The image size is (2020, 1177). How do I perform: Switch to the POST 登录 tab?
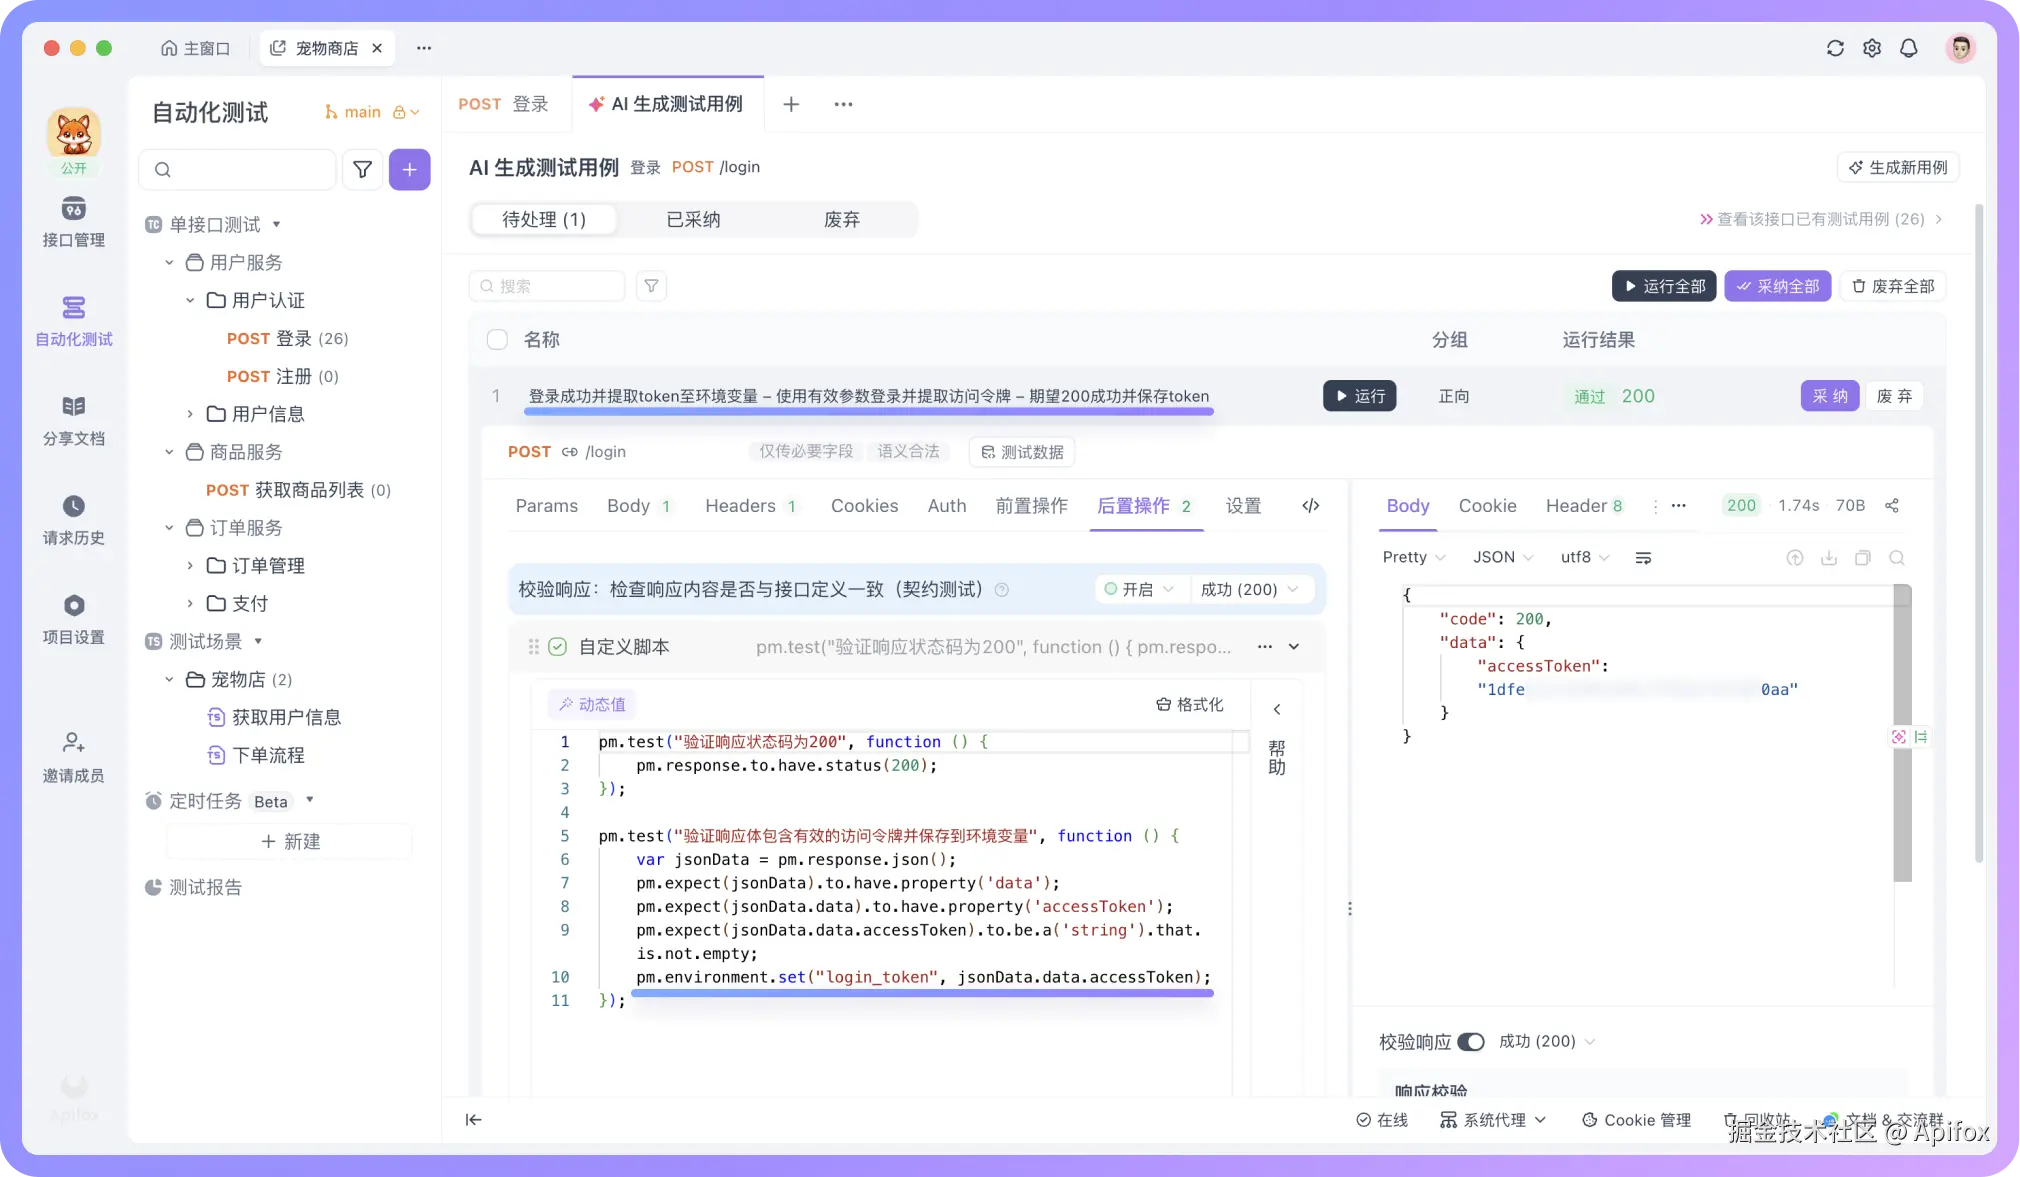click(504, 104)
